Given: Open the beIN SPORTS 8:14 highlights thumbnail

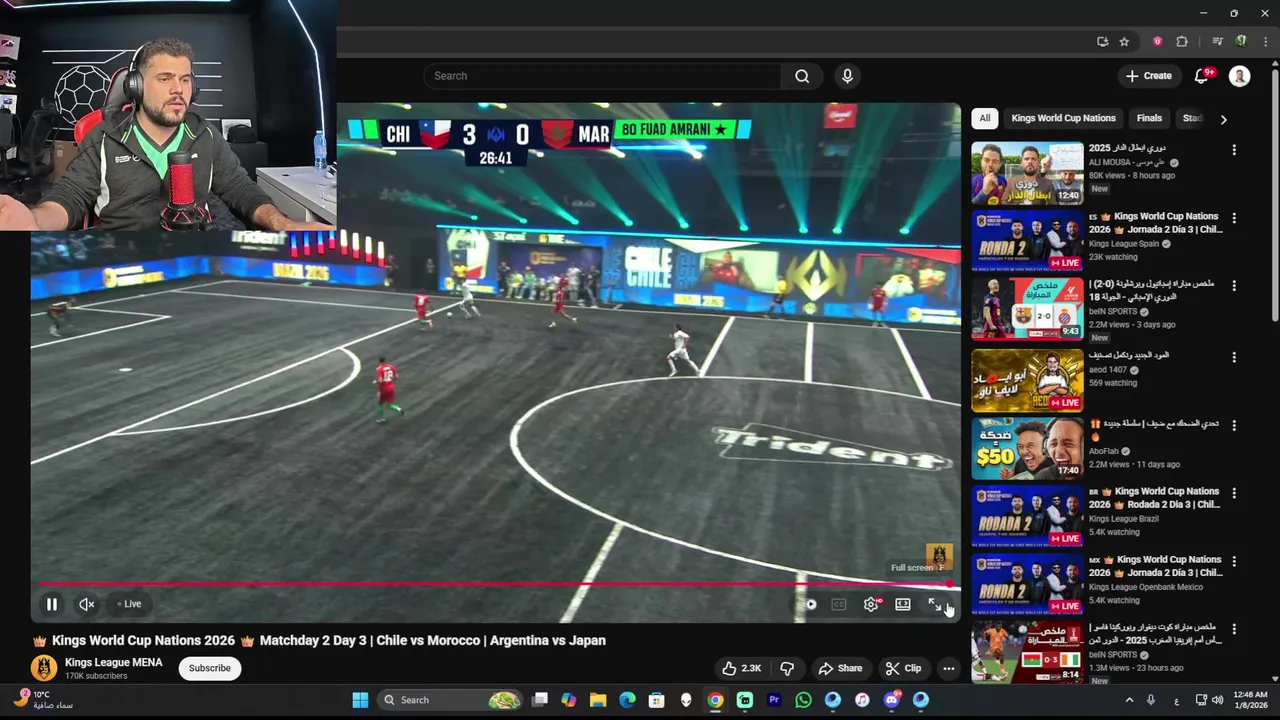Looking at the screenshot, I should [x=1027, y=652].
